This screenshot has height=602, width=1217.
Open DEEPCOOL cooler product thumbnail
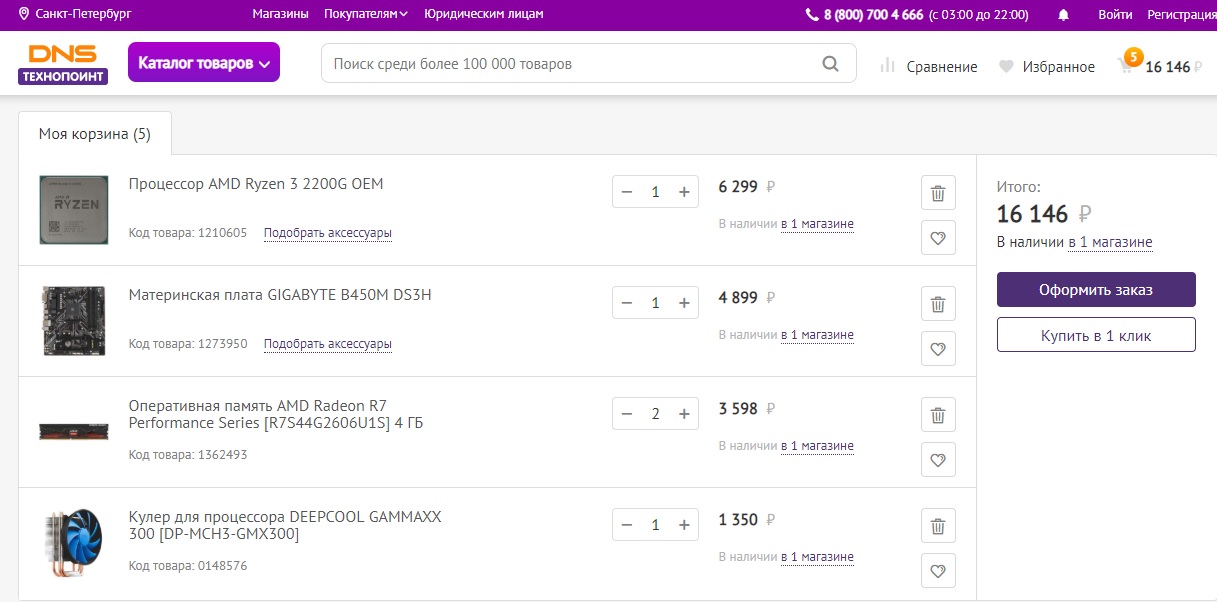click(73, 543)
